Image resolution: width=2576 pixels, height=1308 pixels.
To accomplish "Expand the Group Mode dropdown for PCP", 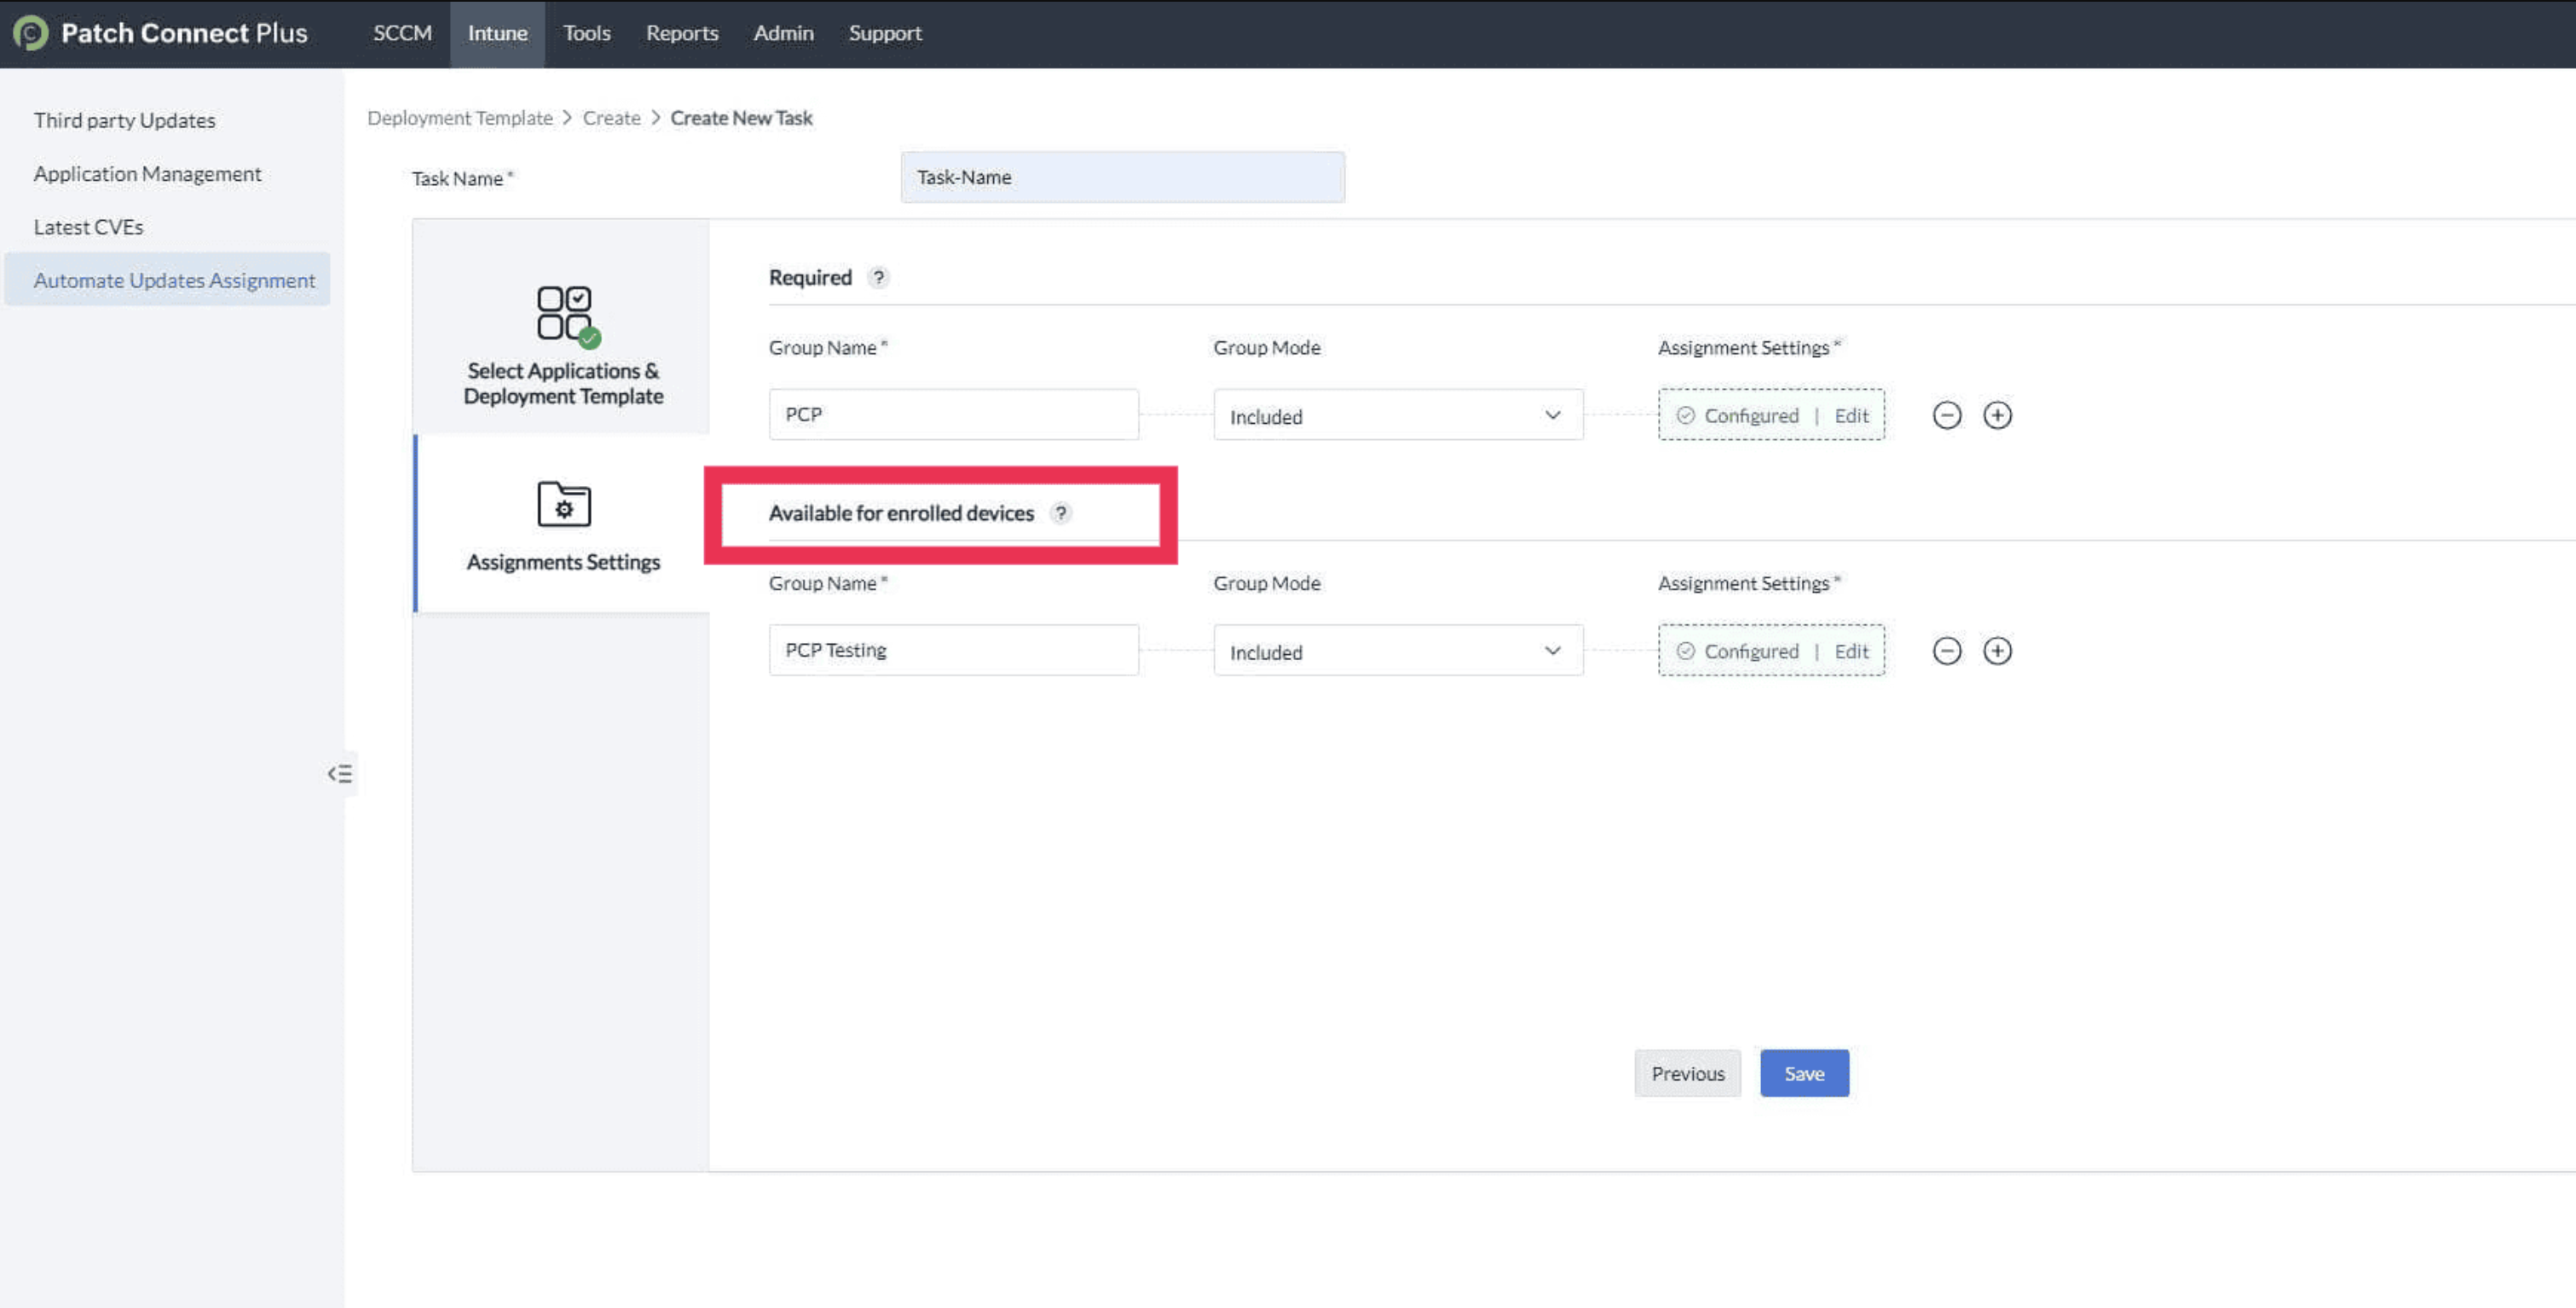I will point(1397,415).
